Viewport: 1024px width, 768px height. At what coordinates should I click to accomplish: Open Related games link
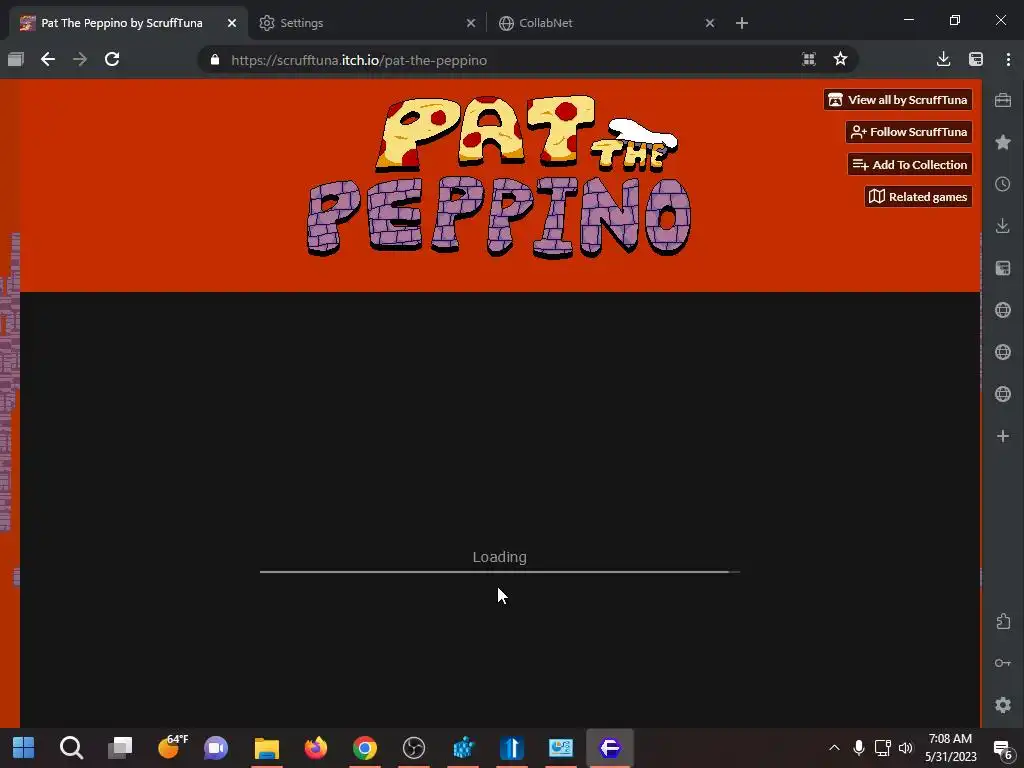(x=919, y=197)
